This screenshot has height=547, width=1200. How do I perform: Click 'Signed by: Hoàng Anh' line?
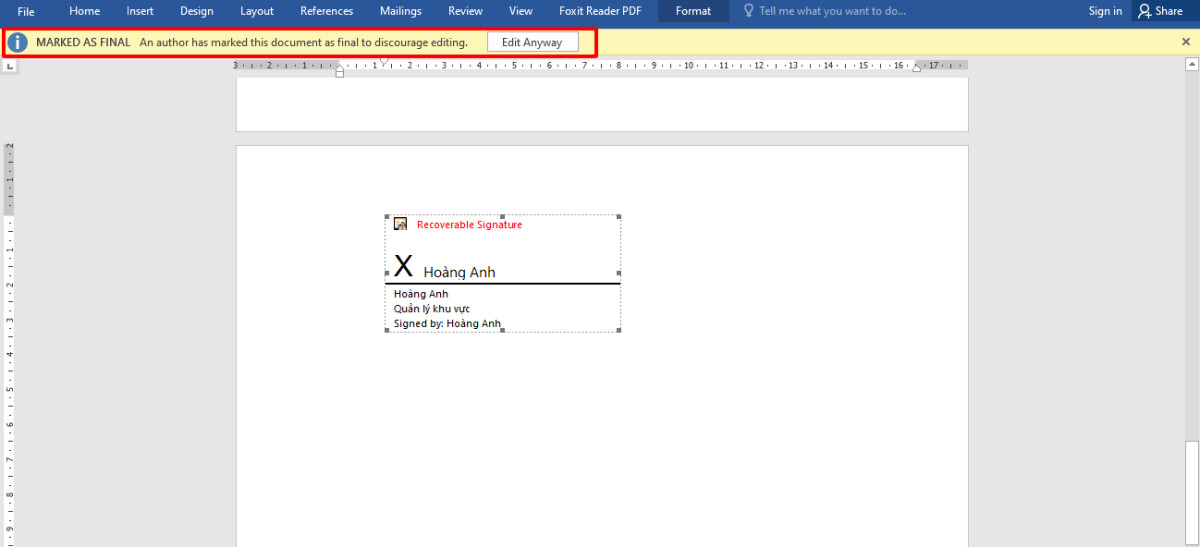click(x=447, y=324)
